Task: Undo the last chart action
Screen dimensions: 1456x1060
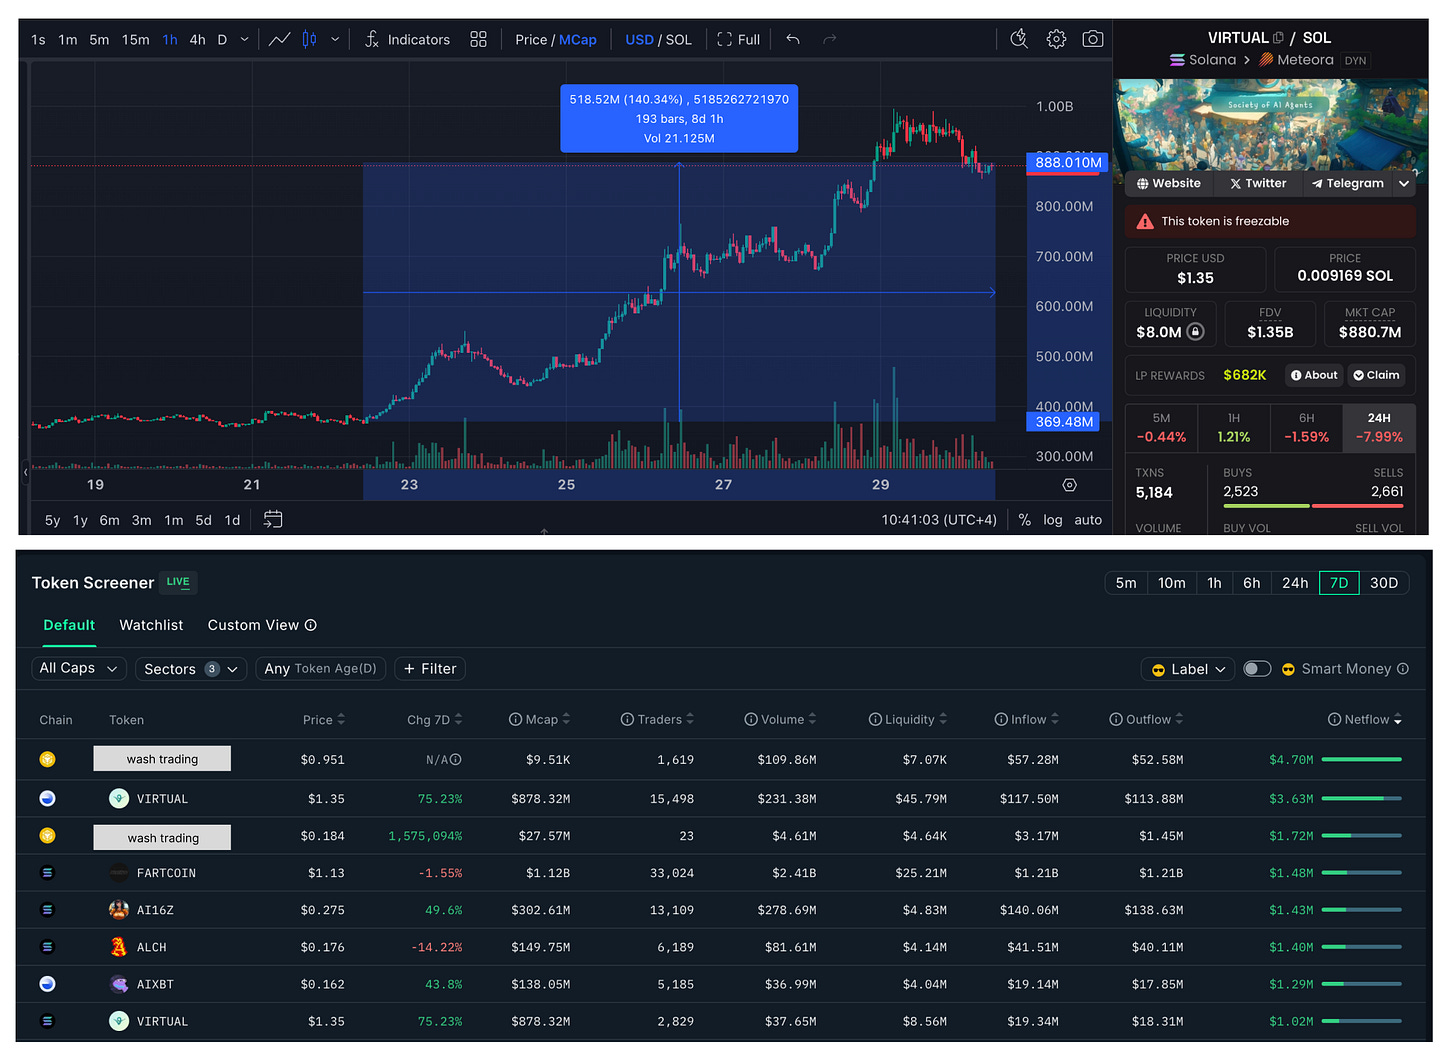Action: pos(793,39)
